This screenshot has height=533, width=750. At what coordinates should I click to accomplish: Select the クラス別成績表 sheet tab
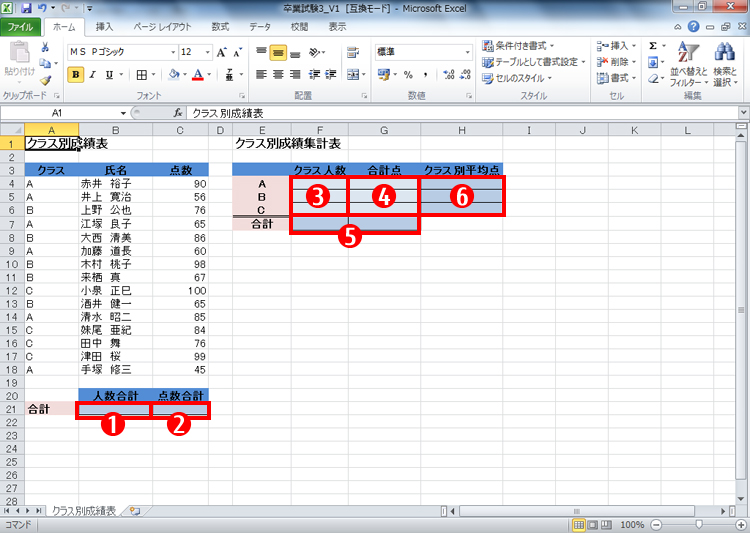pyautogui.click(x=84, y=511)
